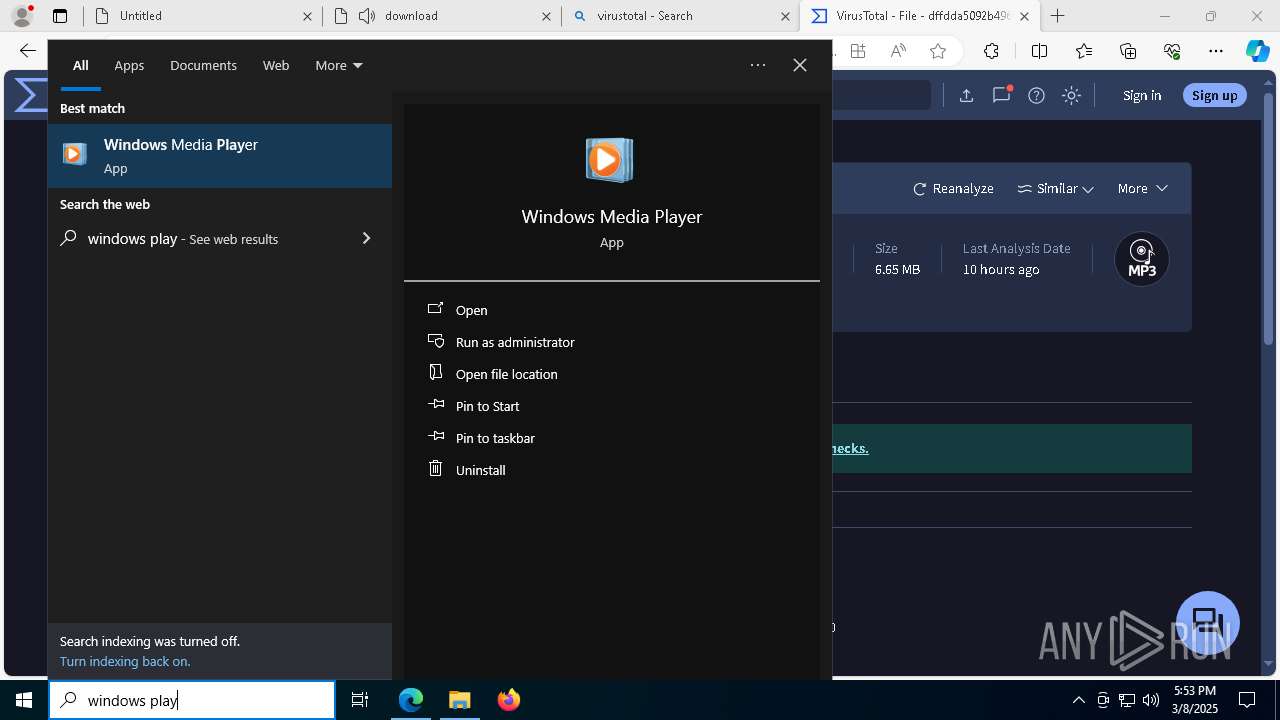Select the Documents search filter tab

click(203, 65)
